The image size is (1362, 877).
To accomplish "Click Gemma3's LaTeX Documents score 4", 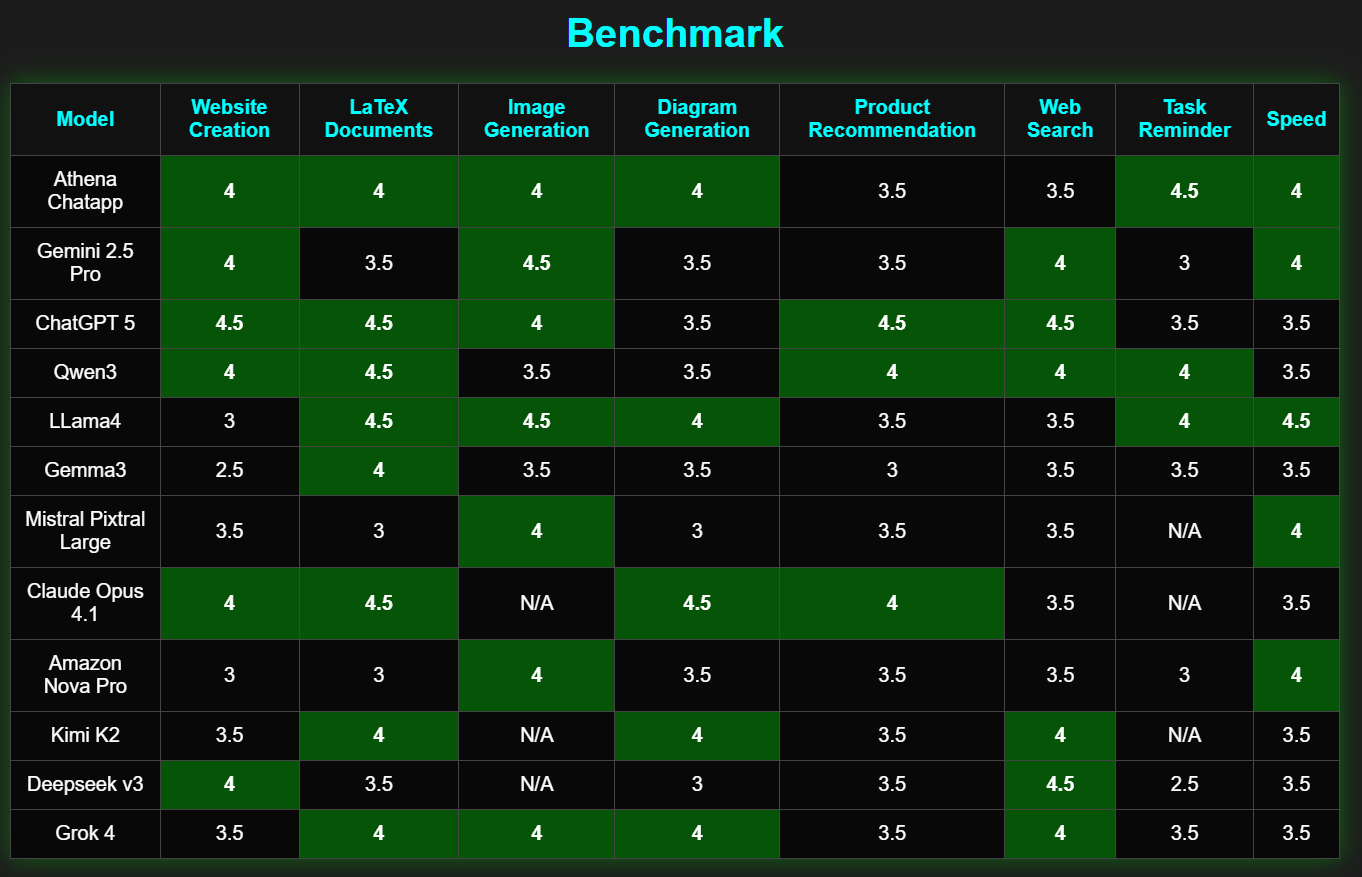I will coord(379,471).
